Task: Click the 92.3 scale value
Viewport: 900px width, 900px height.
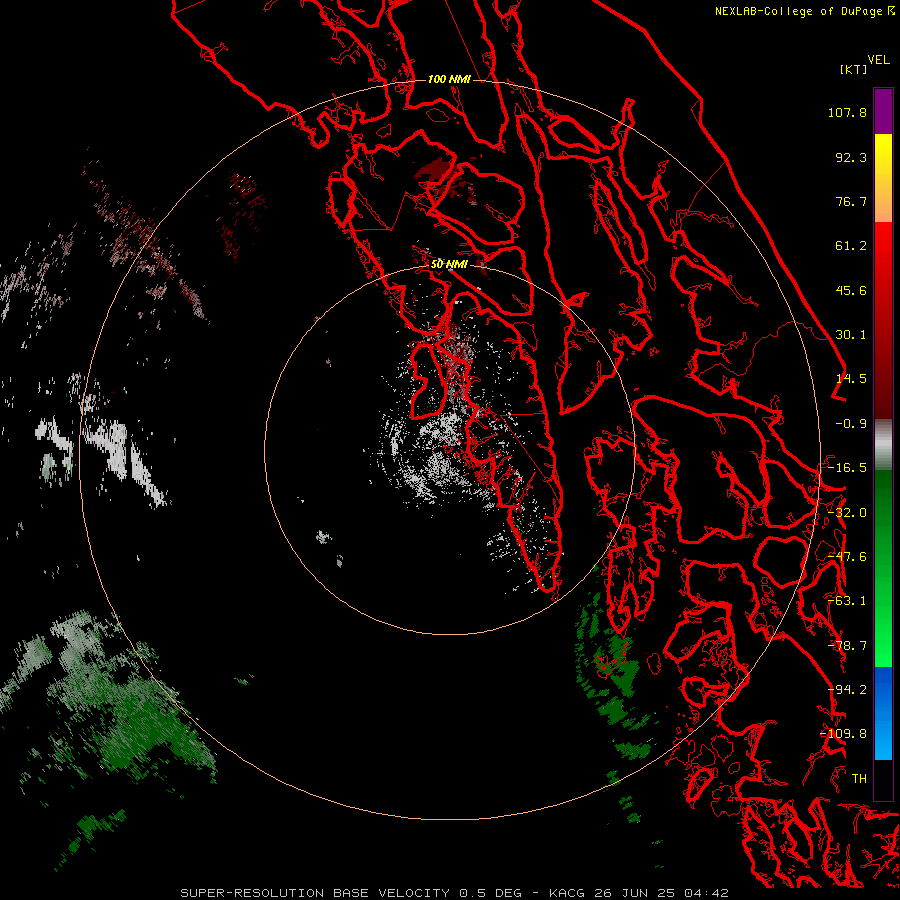Action: 851,157
